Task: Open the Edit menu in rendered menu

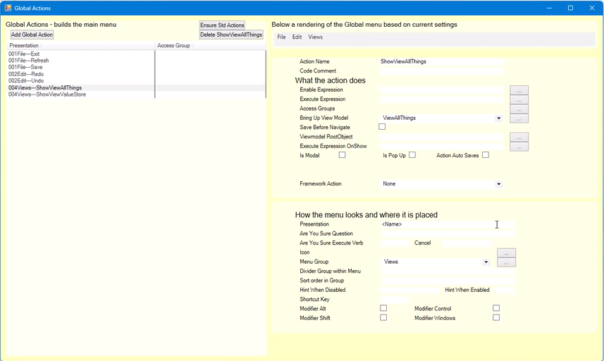Action: [297, 37]
